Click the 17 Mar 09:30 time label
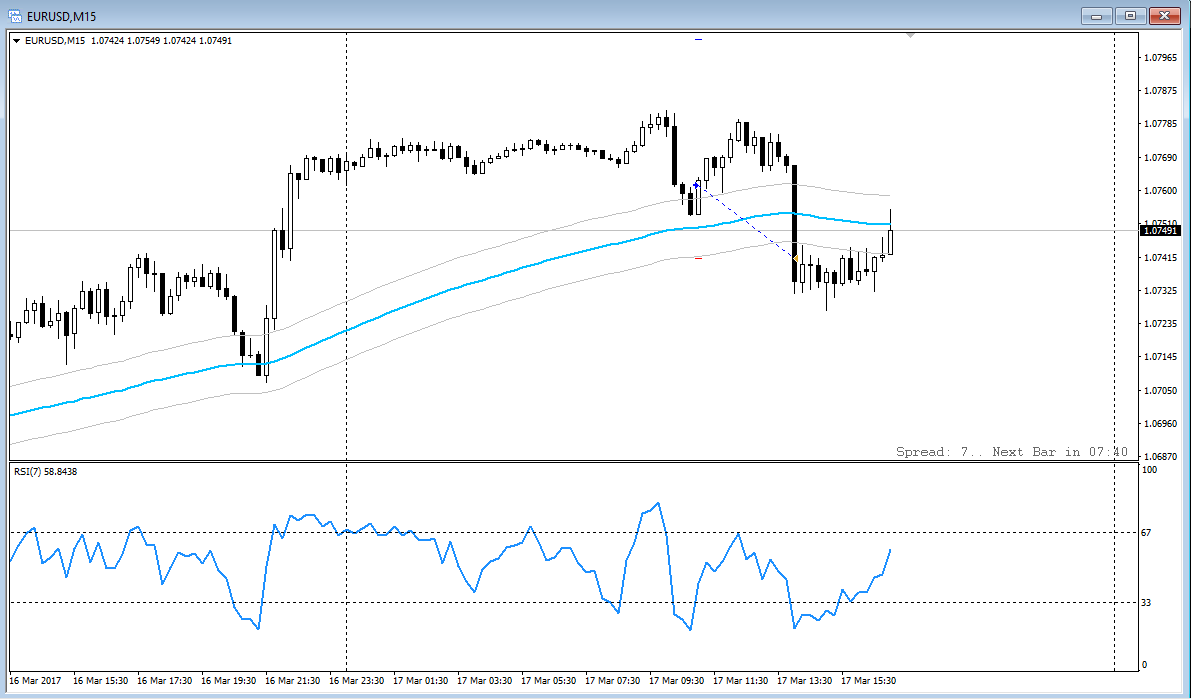The image size is (1191, 700). 676,680
